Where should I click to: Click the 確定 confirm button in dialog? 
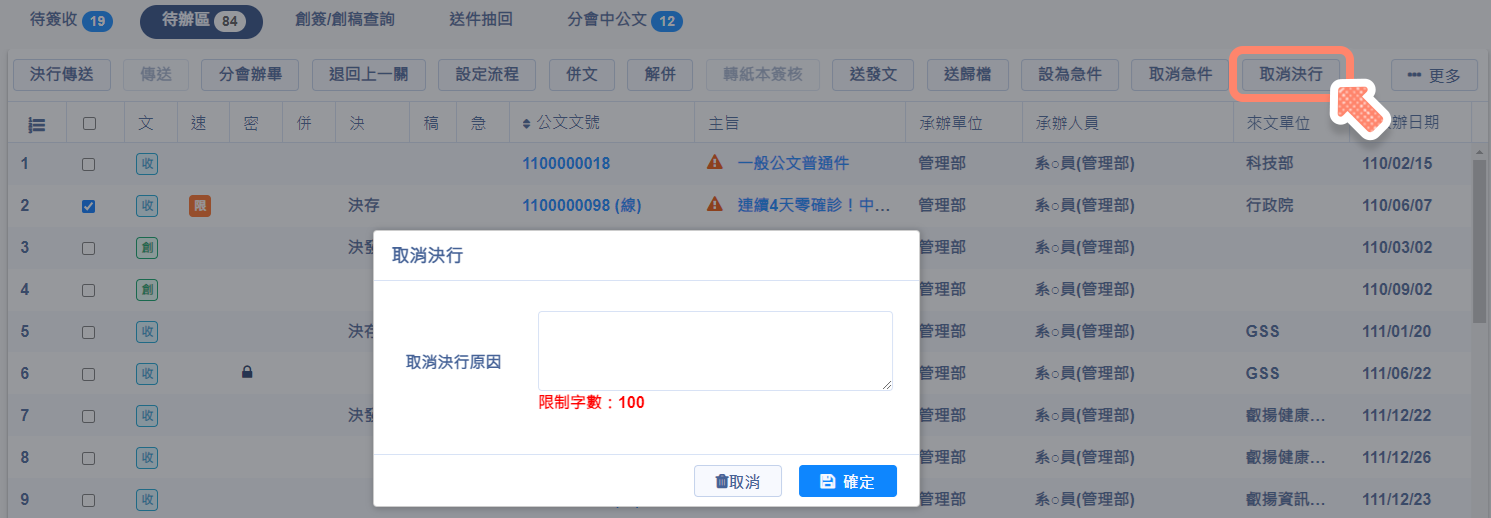(x=847, y=481)
